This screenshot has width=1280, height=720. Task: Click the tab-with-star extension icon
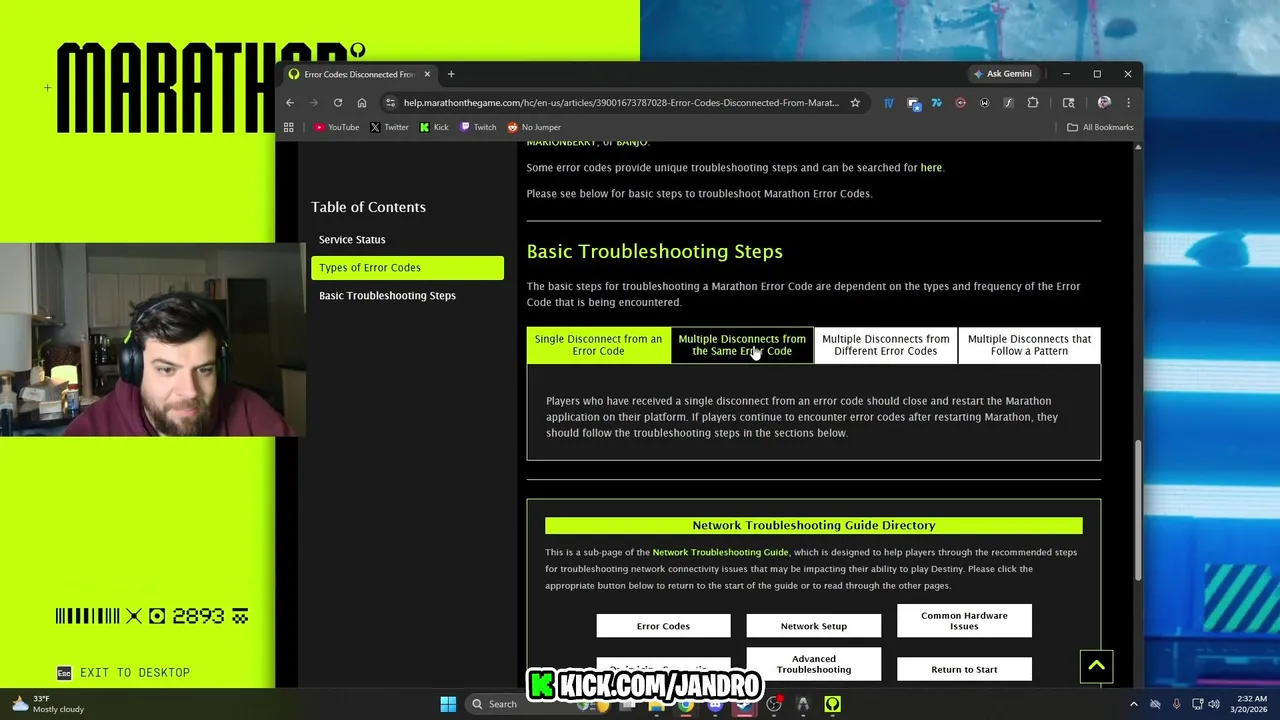[x=913, y=102]
